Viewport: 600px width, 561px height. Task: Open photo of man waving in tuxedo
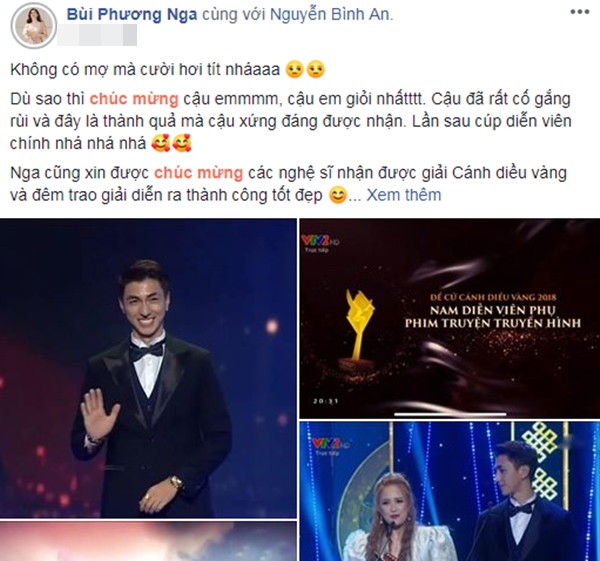click(x=148, y=368)
